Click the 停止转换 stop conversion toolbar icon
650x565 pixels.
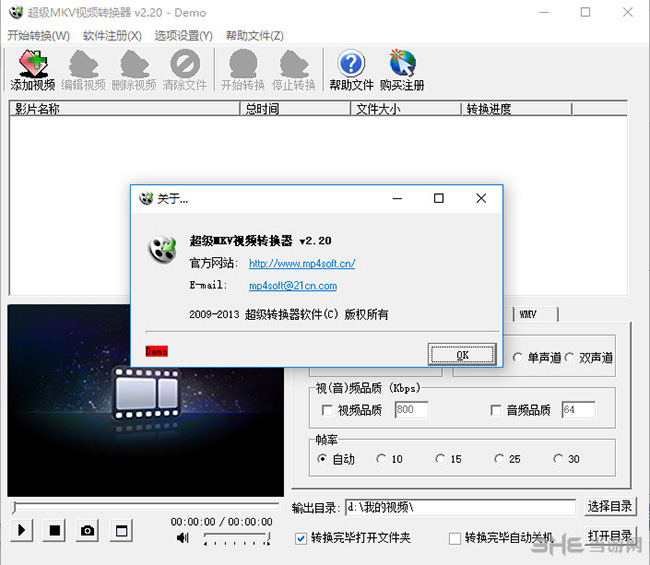(294, 70)
